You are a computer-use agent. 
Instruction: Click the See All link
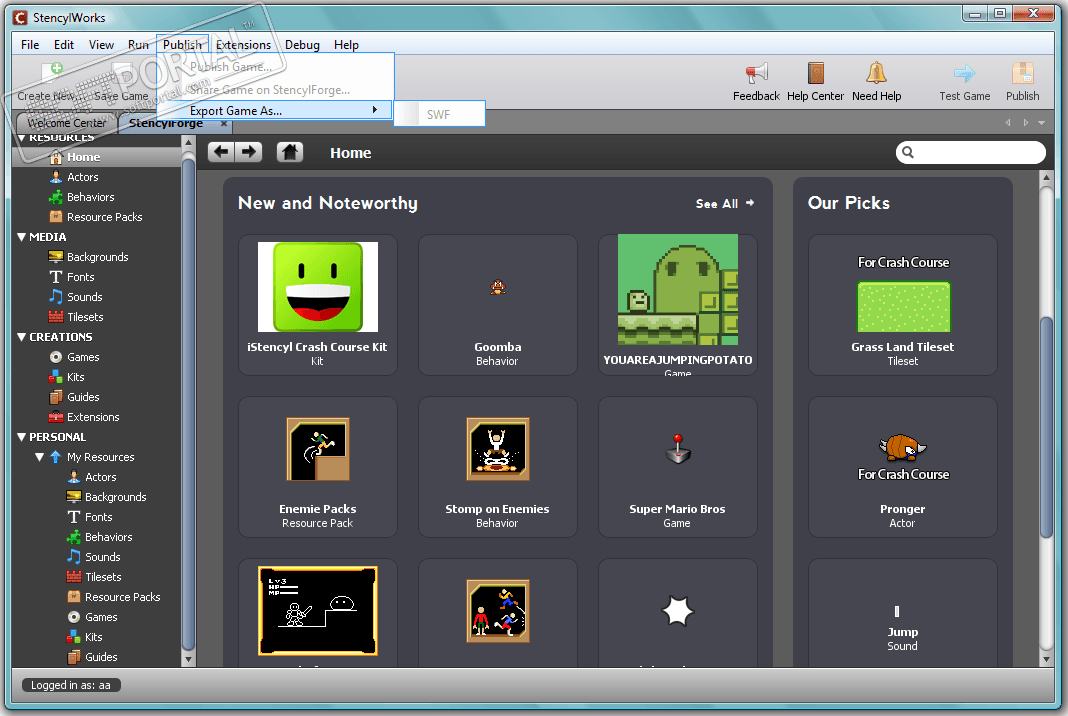point(725,203)
